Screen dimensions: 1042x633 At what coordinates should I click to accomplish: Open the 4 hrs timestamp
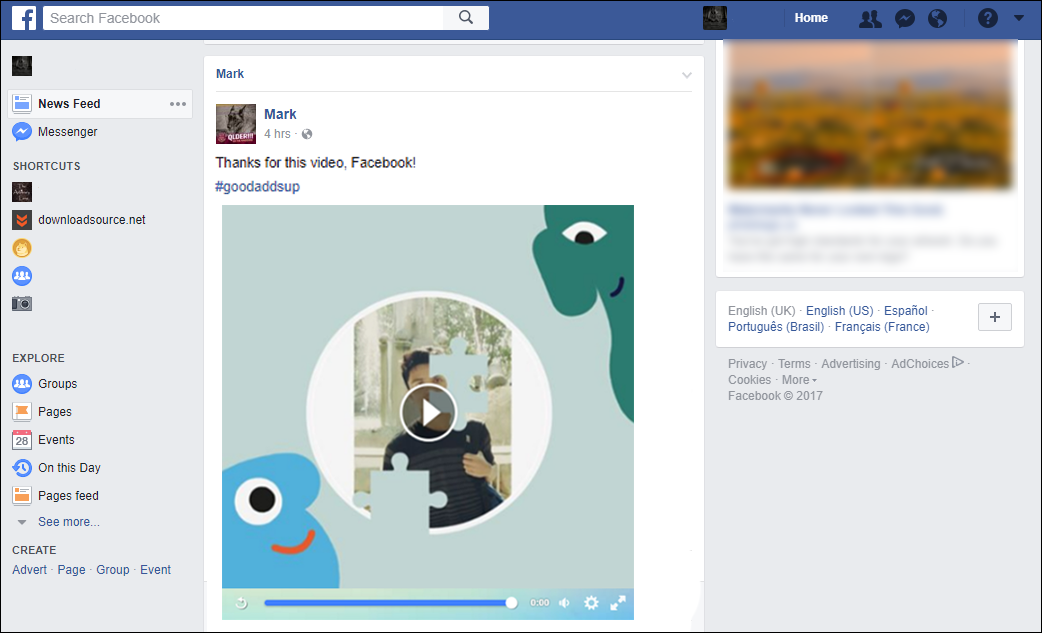coord(277,134)
